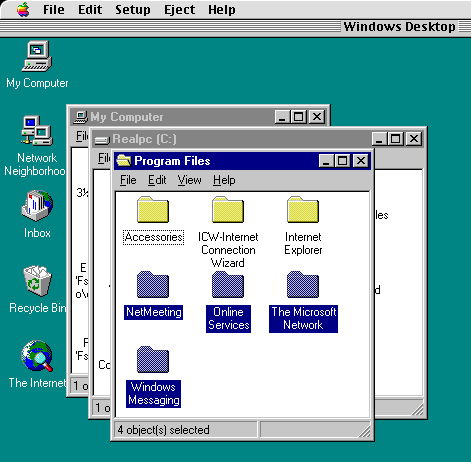Select the Accessories folder icon
This screenshot has width=471, height=462.
pyautogui.click(x=153, y=209)
